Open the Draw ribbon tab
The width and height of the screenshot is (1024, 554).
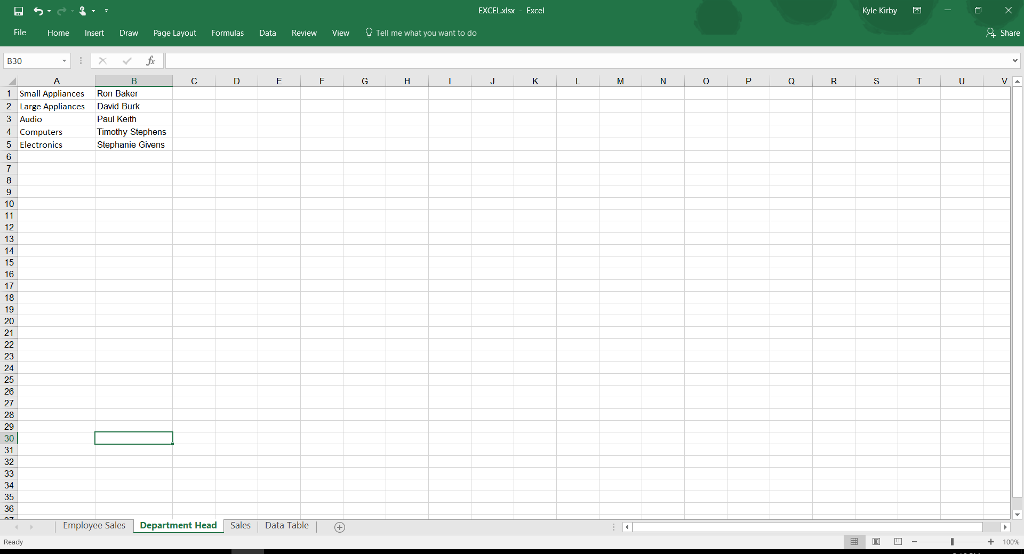129,33
